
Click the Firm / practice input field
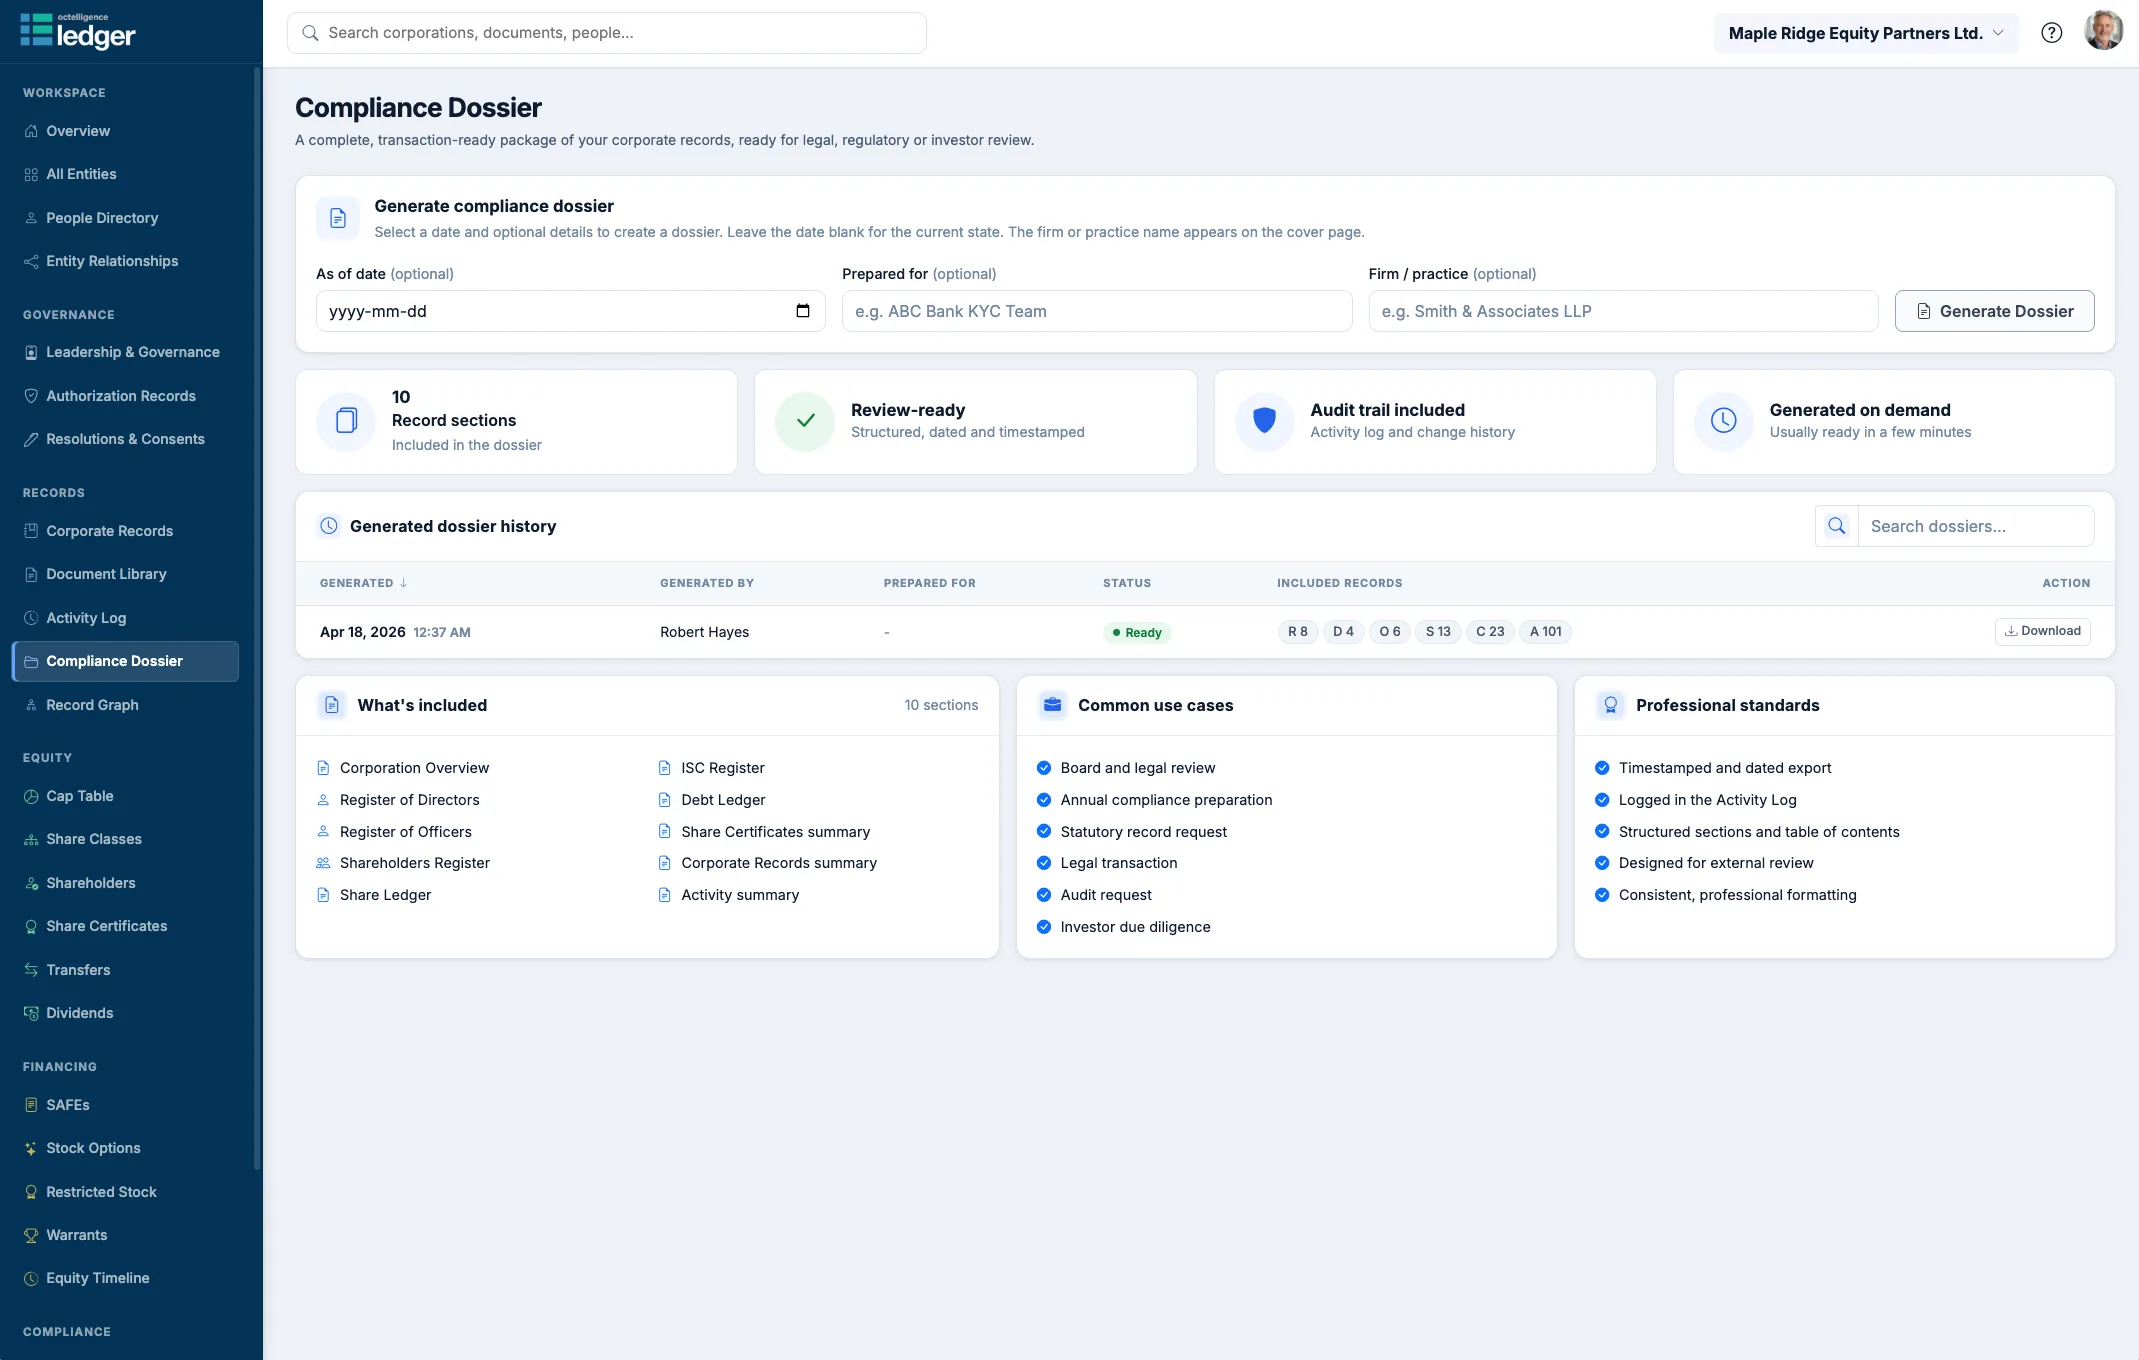point(1623,311)
